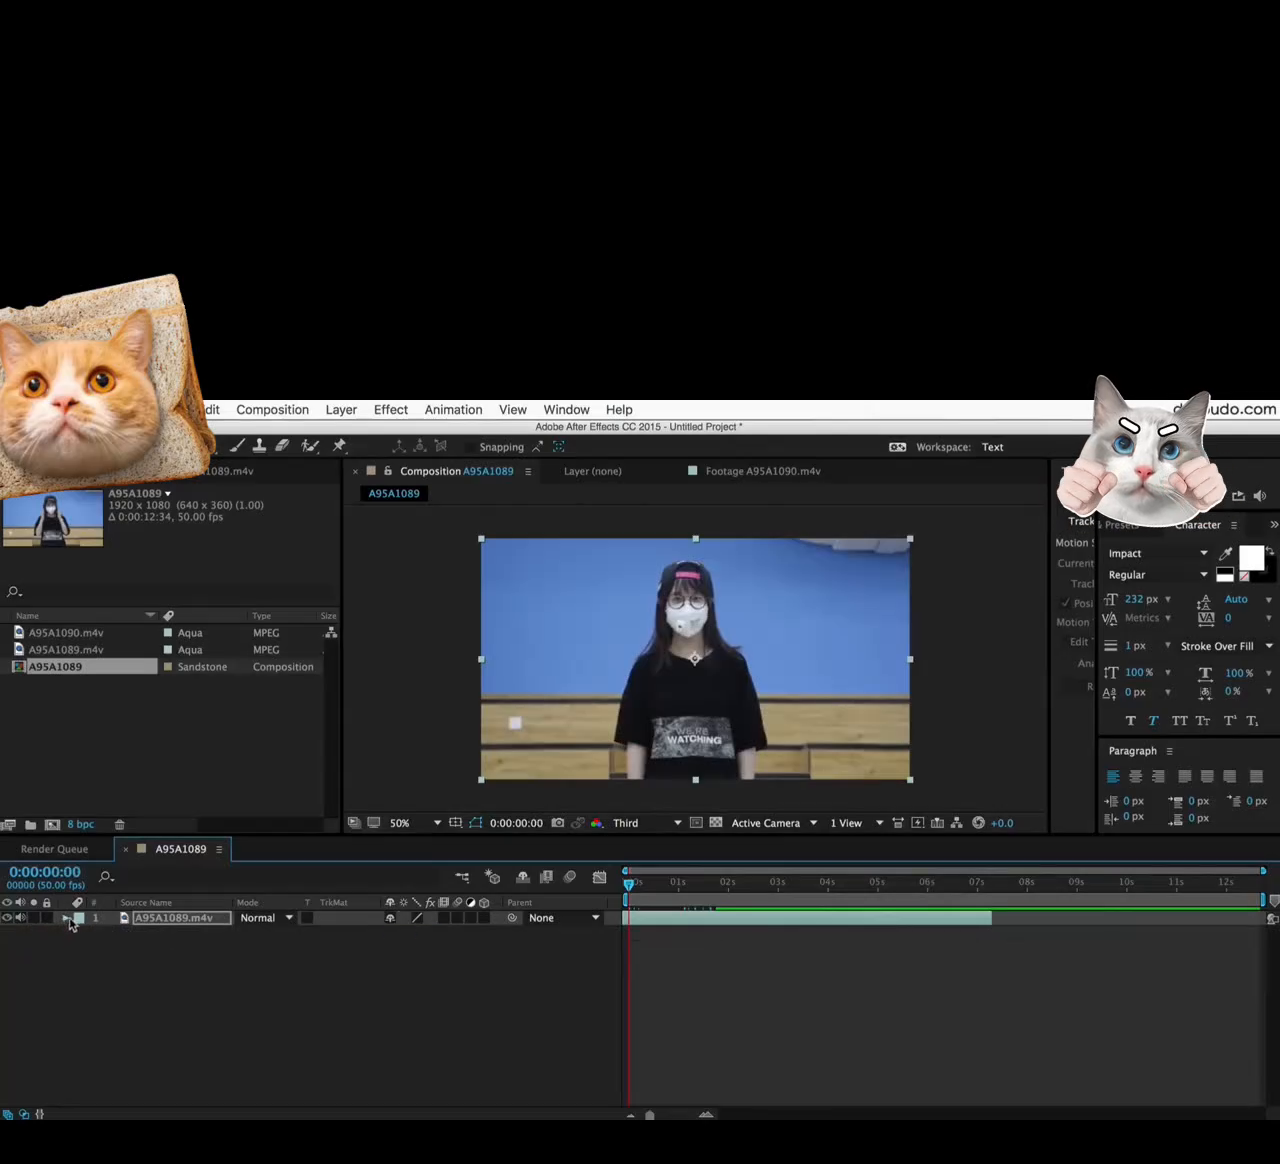Click the Sandstone label swatch of A95A1089
The height and width of the screenshot is (1164, 1280).
point(168,667)
